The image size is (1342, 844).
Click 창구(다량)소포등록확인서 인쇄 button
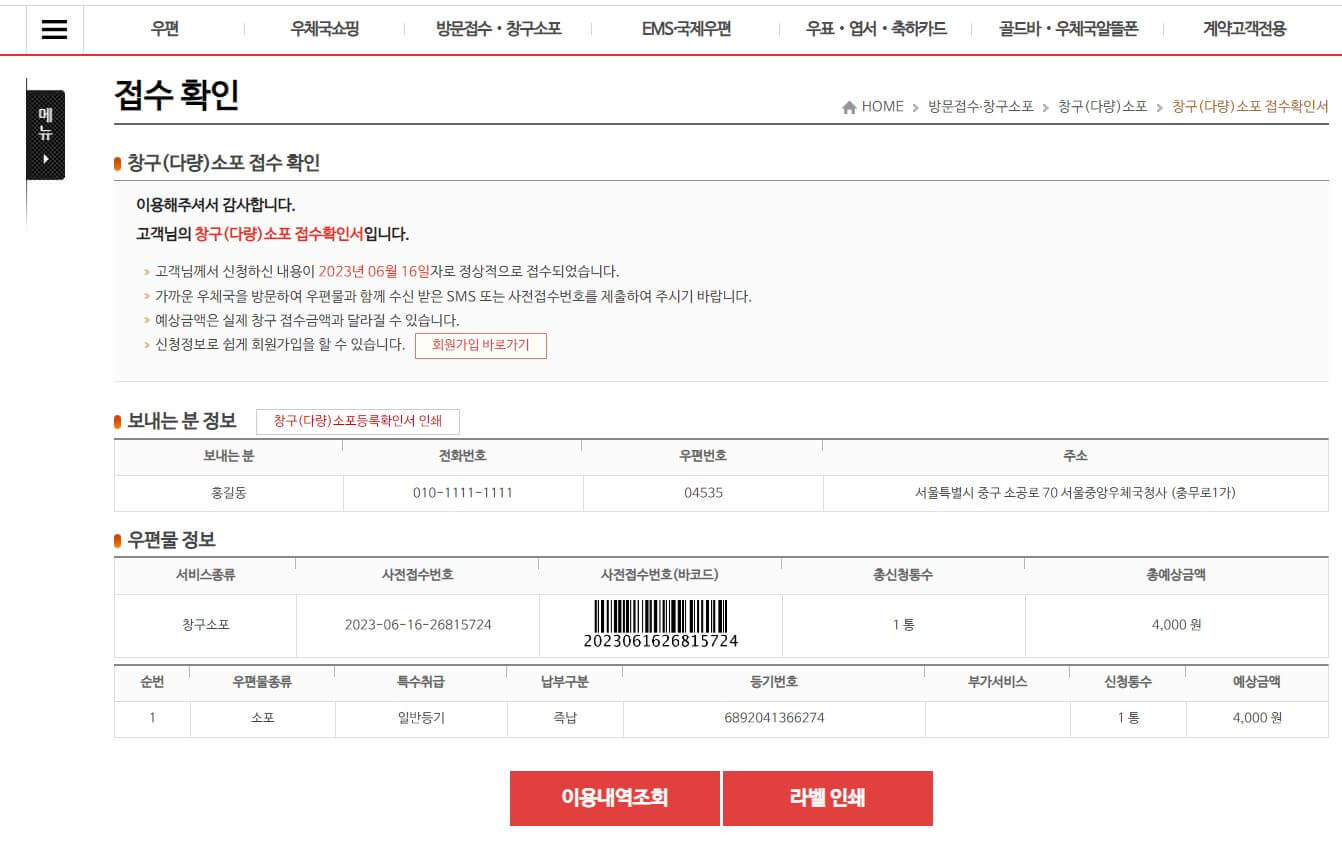click(358, 421)
